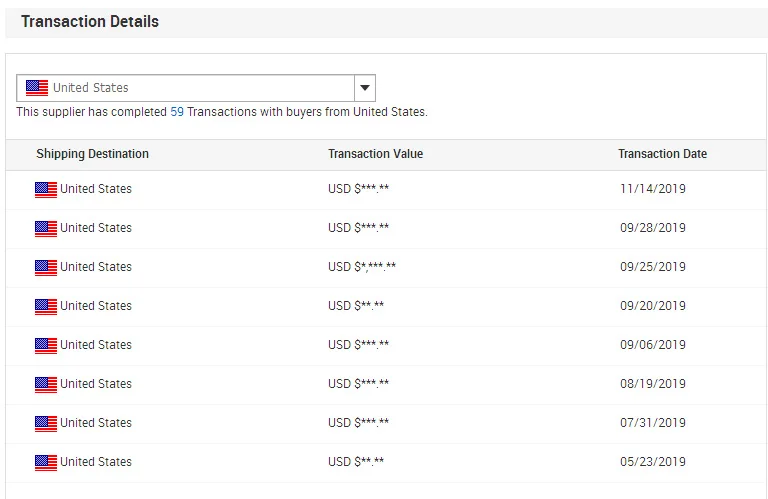Screen dimensions: 768x499
Task: Click the US flag in the 09/06/2019 row
Action: click(46, 346)
